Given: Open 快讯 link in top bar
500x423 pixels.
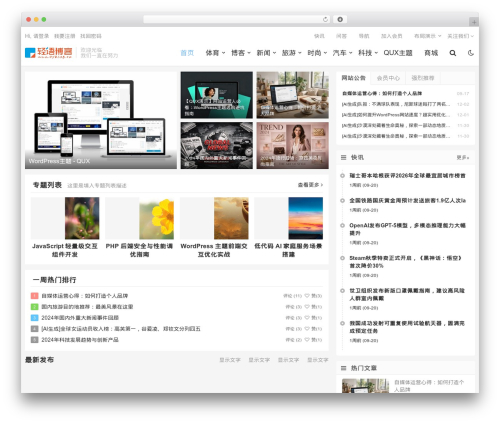Looking at the screenshot, I should pos(319,36).
